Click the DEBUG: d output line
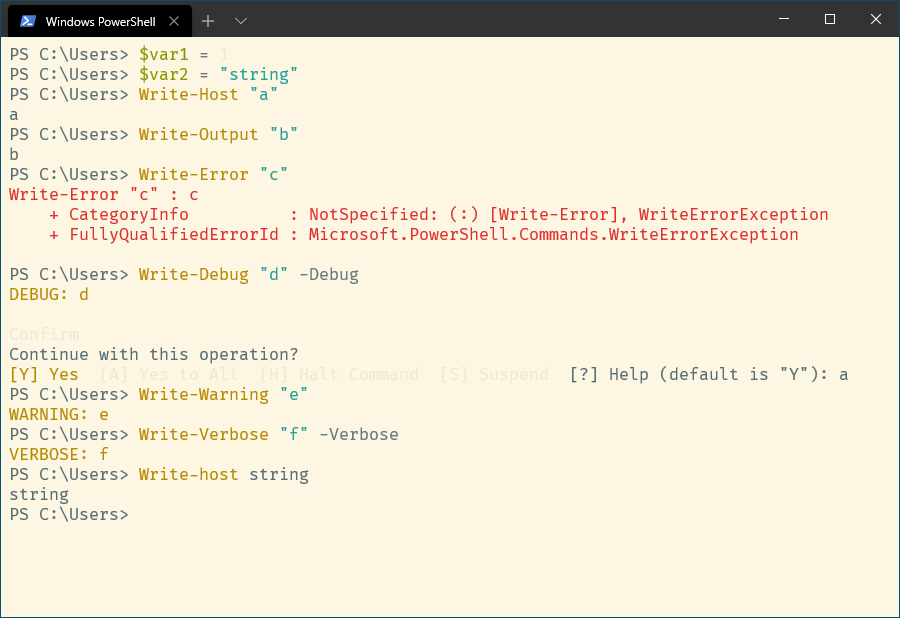 49,294
